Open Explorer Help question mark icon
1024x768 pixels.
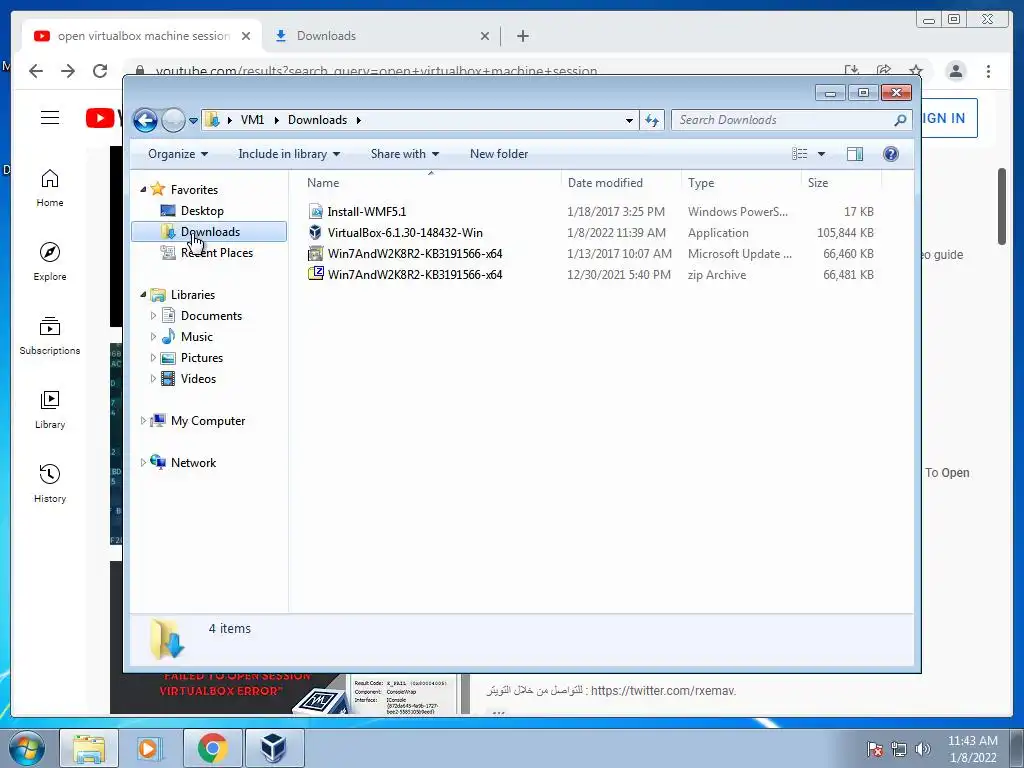pyautogui.click(x=891, y=154)
